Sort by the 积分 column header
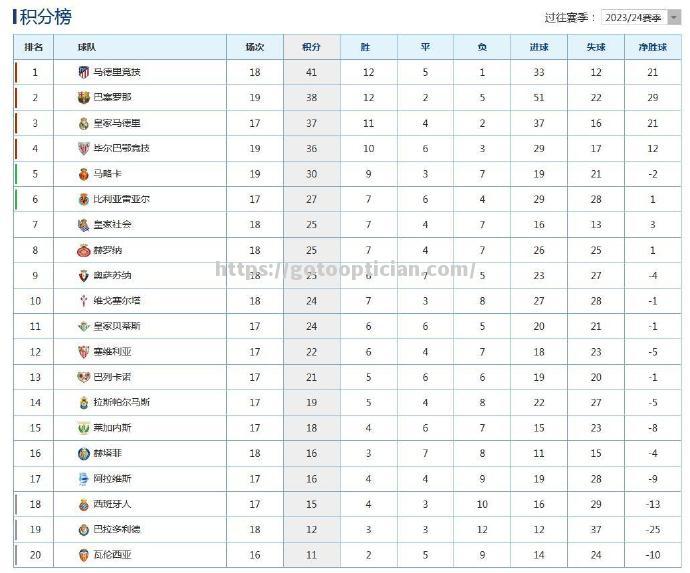Screen dimensions: 690x573 coord(312,47)
